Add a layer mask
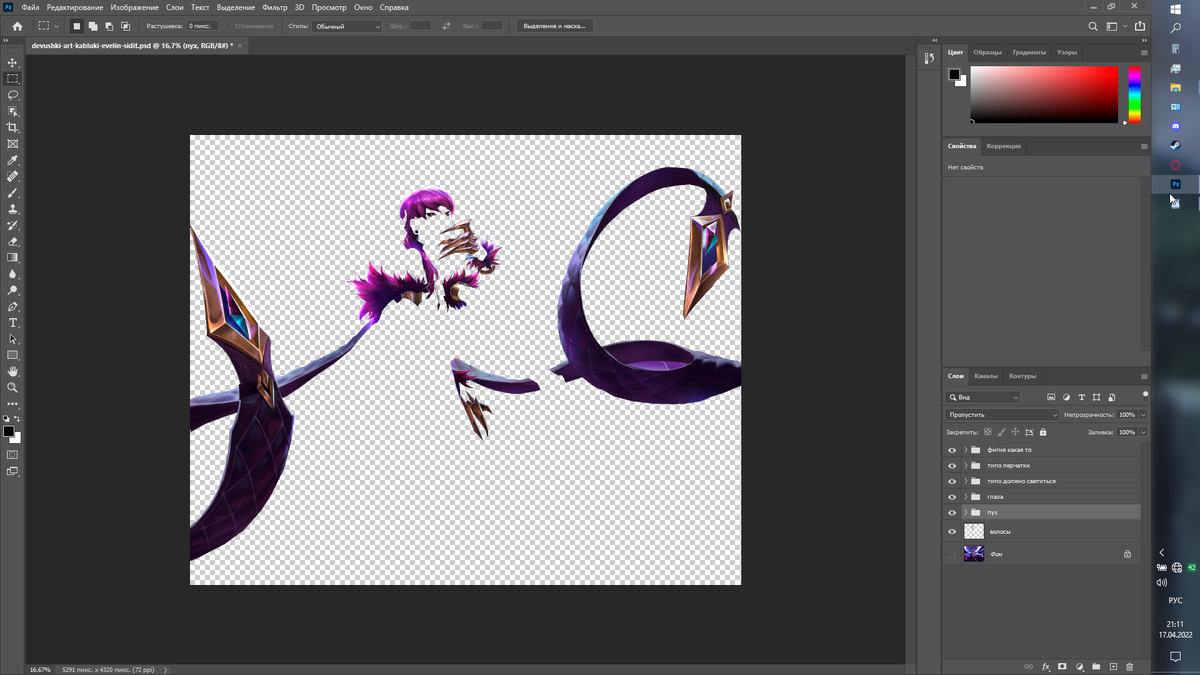 pos(1062,666)
